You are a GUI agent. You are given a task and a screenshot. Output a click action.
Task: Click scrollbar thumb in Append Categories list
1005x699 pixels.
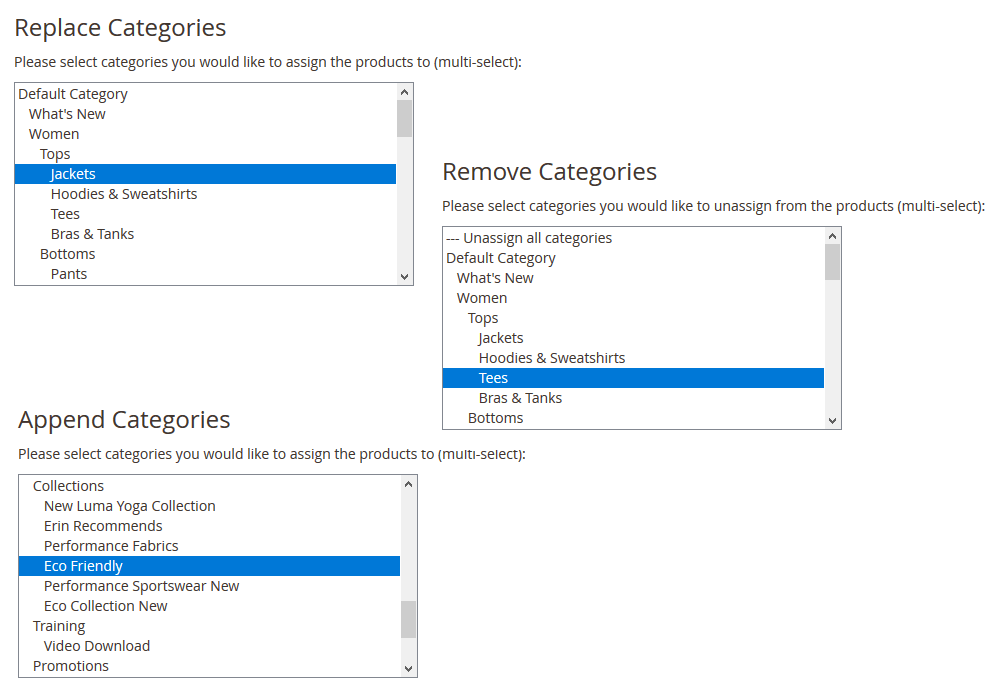(408, 620)
